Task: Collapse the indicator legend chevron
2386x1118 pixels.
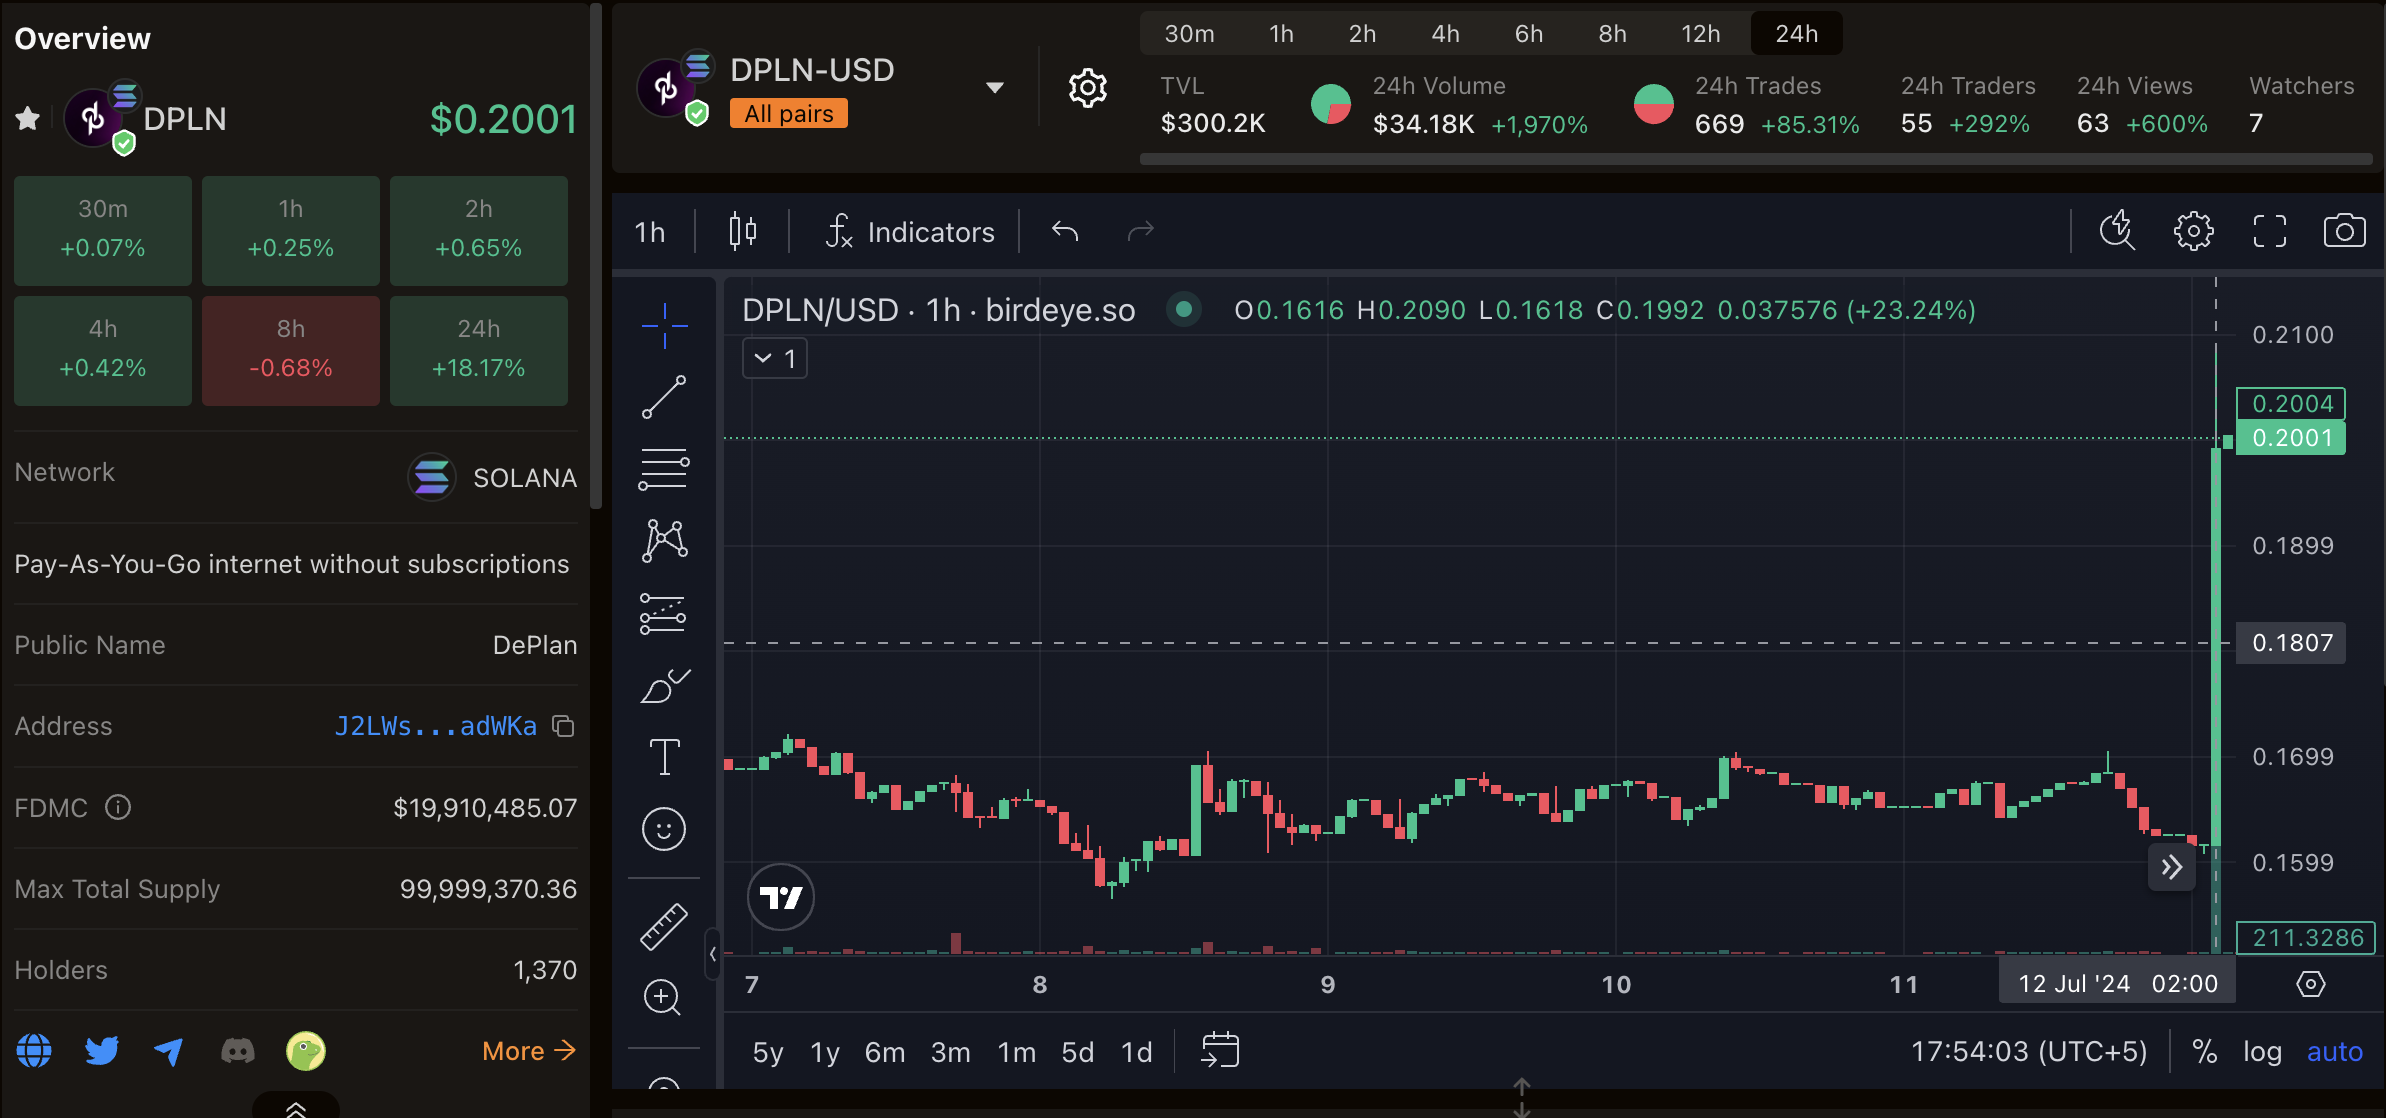Action: click(763, 358)
